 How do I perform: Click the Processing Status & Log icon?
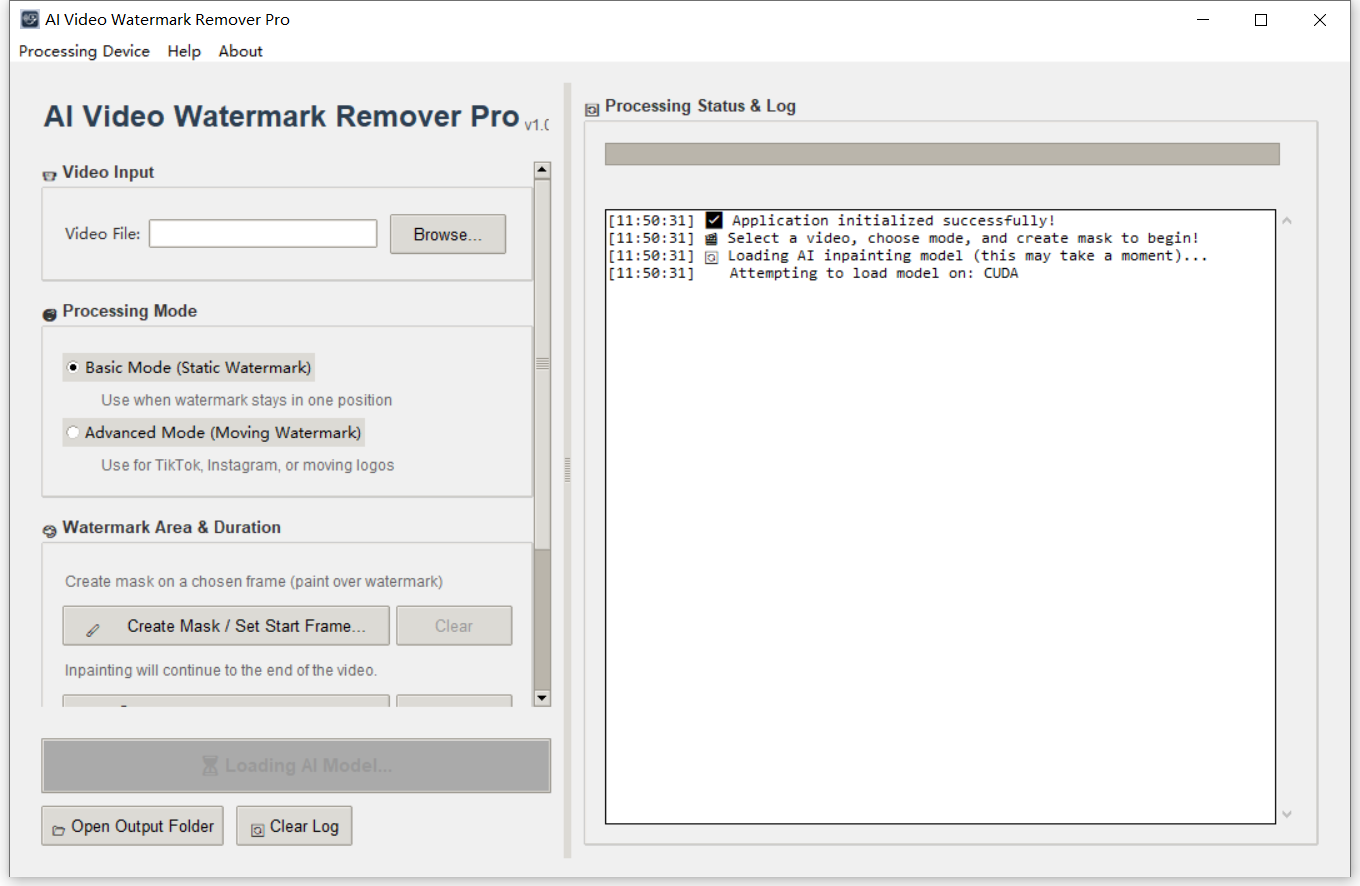592,108
